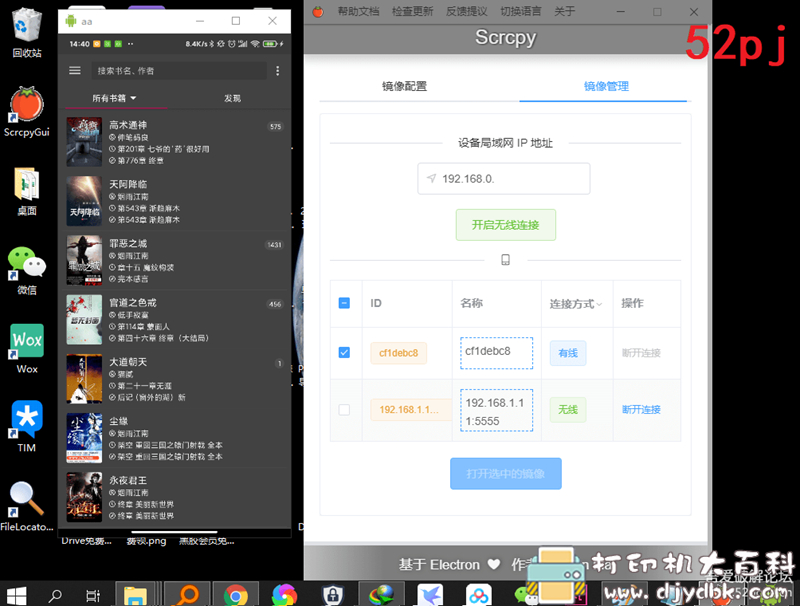The height and width of the screenshot is (606, 800).
Task: Click the 无线 connection tag
Action: 568,410
